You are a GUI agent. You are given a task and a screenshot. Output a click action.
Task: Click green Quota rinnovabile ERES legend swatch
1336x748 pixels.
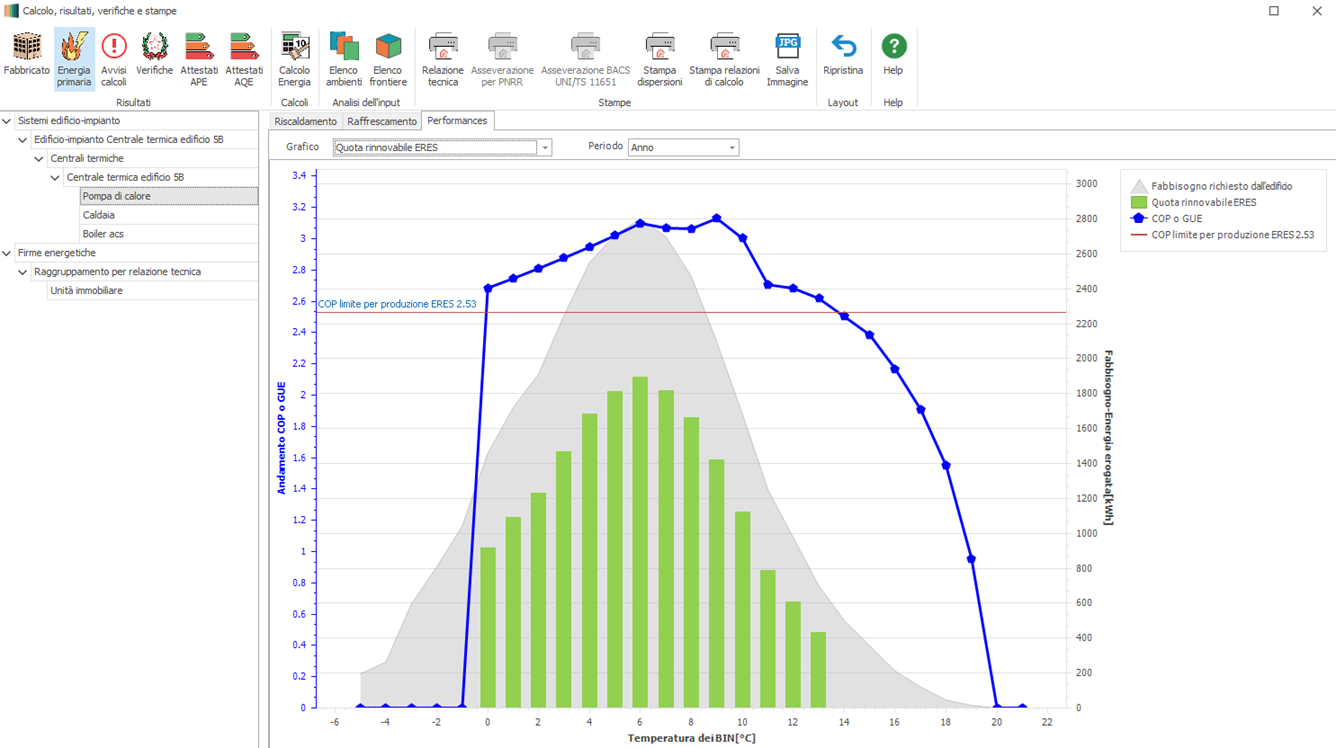1138,202
